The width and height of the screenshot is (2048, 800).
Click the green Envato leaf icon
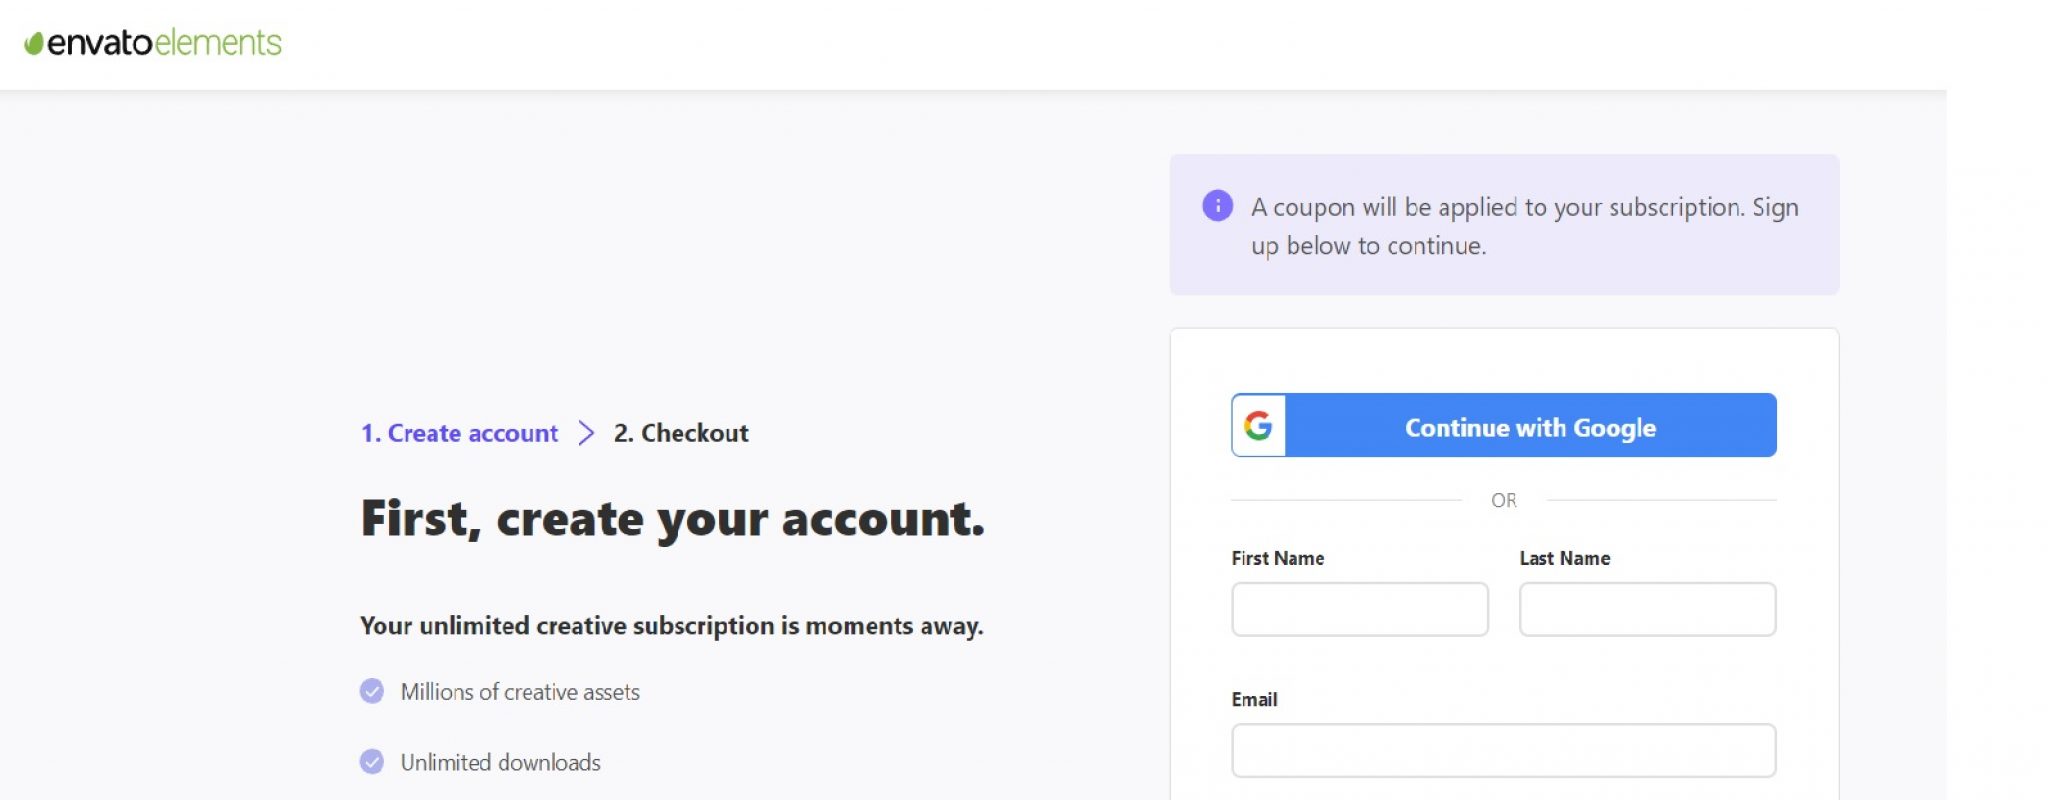(x=34, y=44)
